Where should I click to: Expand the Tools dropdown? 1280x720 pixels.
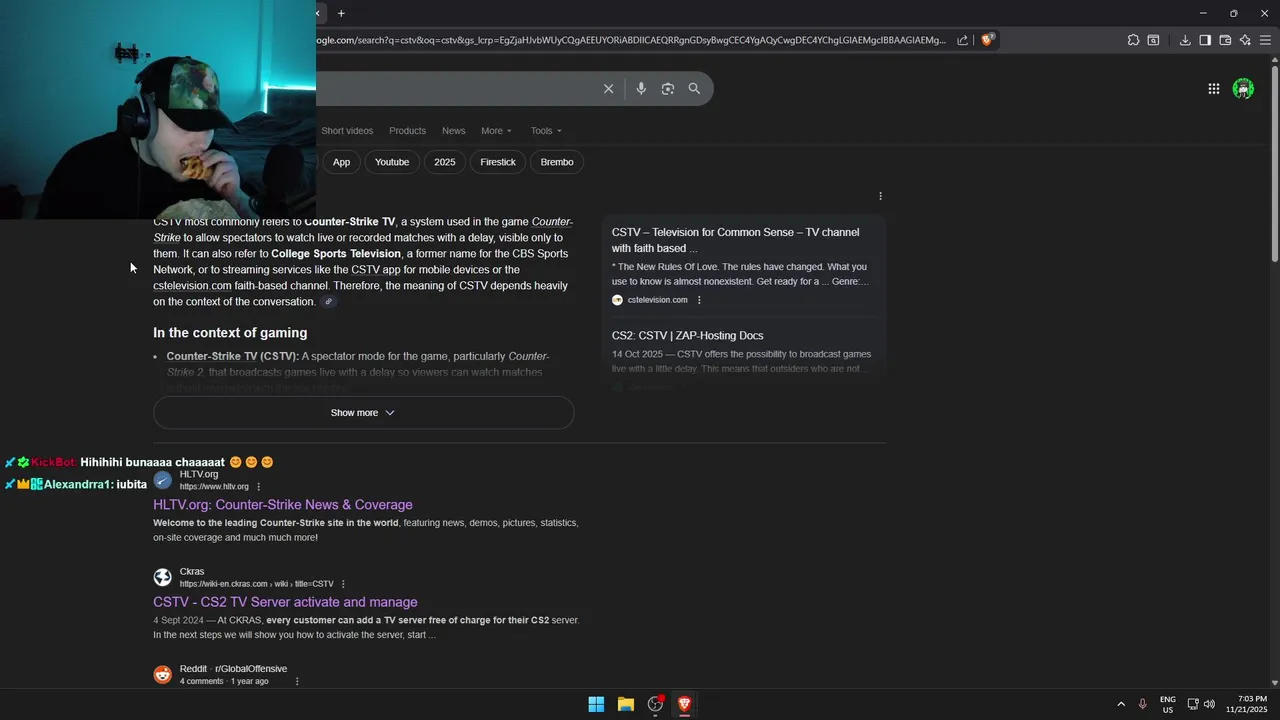546,131
